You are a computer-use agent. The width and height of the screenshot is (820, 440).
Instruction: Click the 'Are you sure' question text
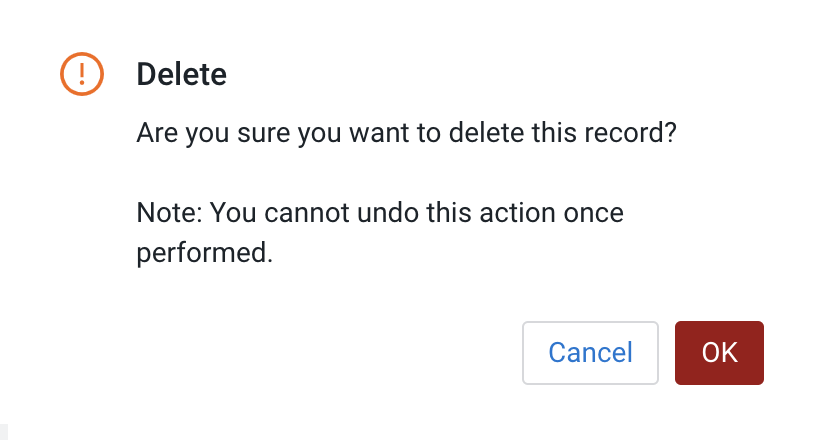tap(407, 133)
